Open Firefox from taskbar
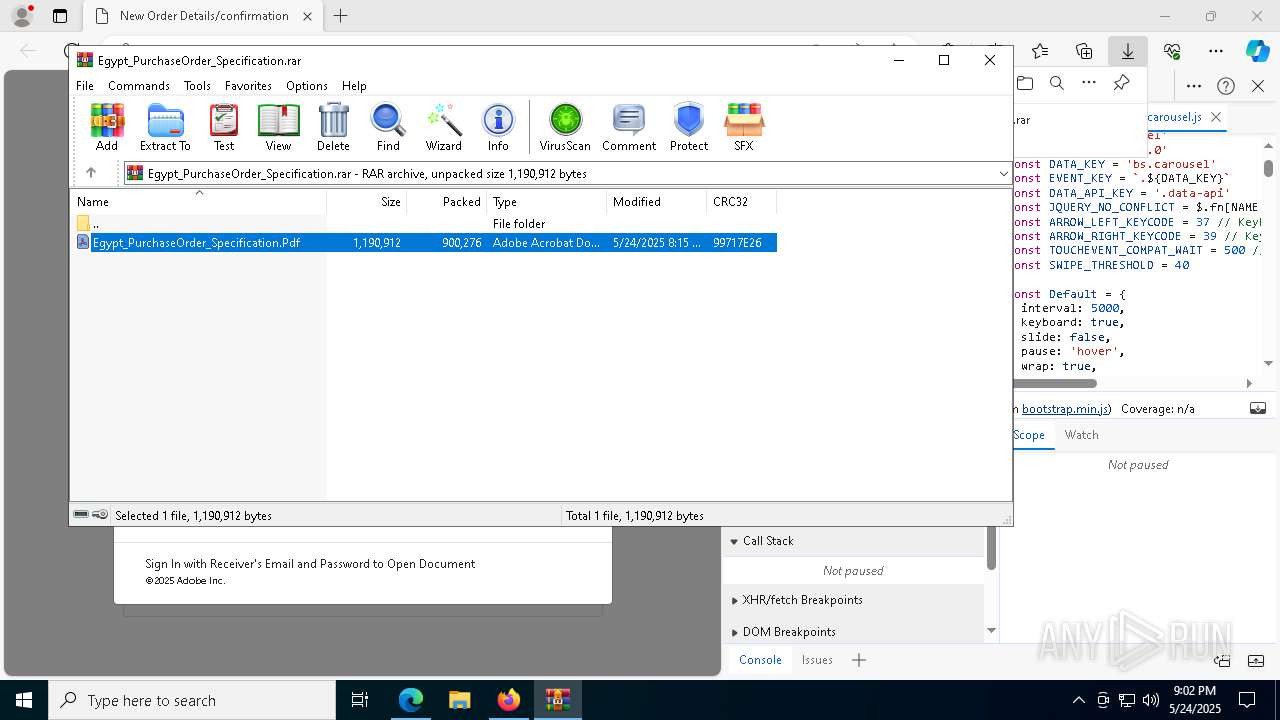 click(509, 700)
